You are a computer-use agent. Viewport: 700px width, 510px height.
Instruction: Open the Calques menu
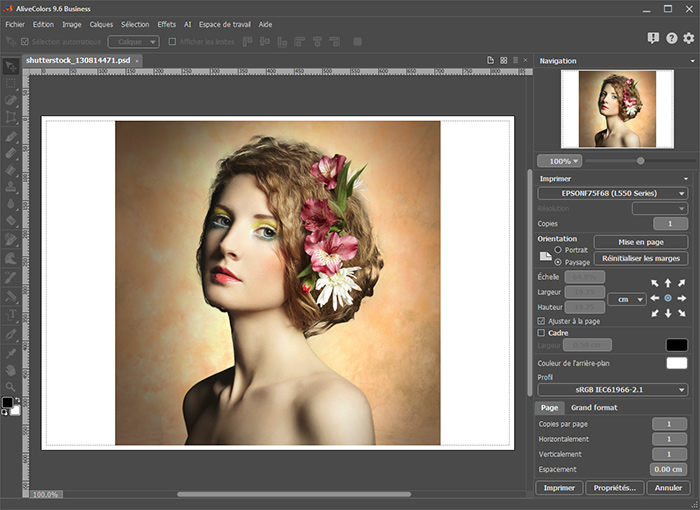(x=101, y=25)
